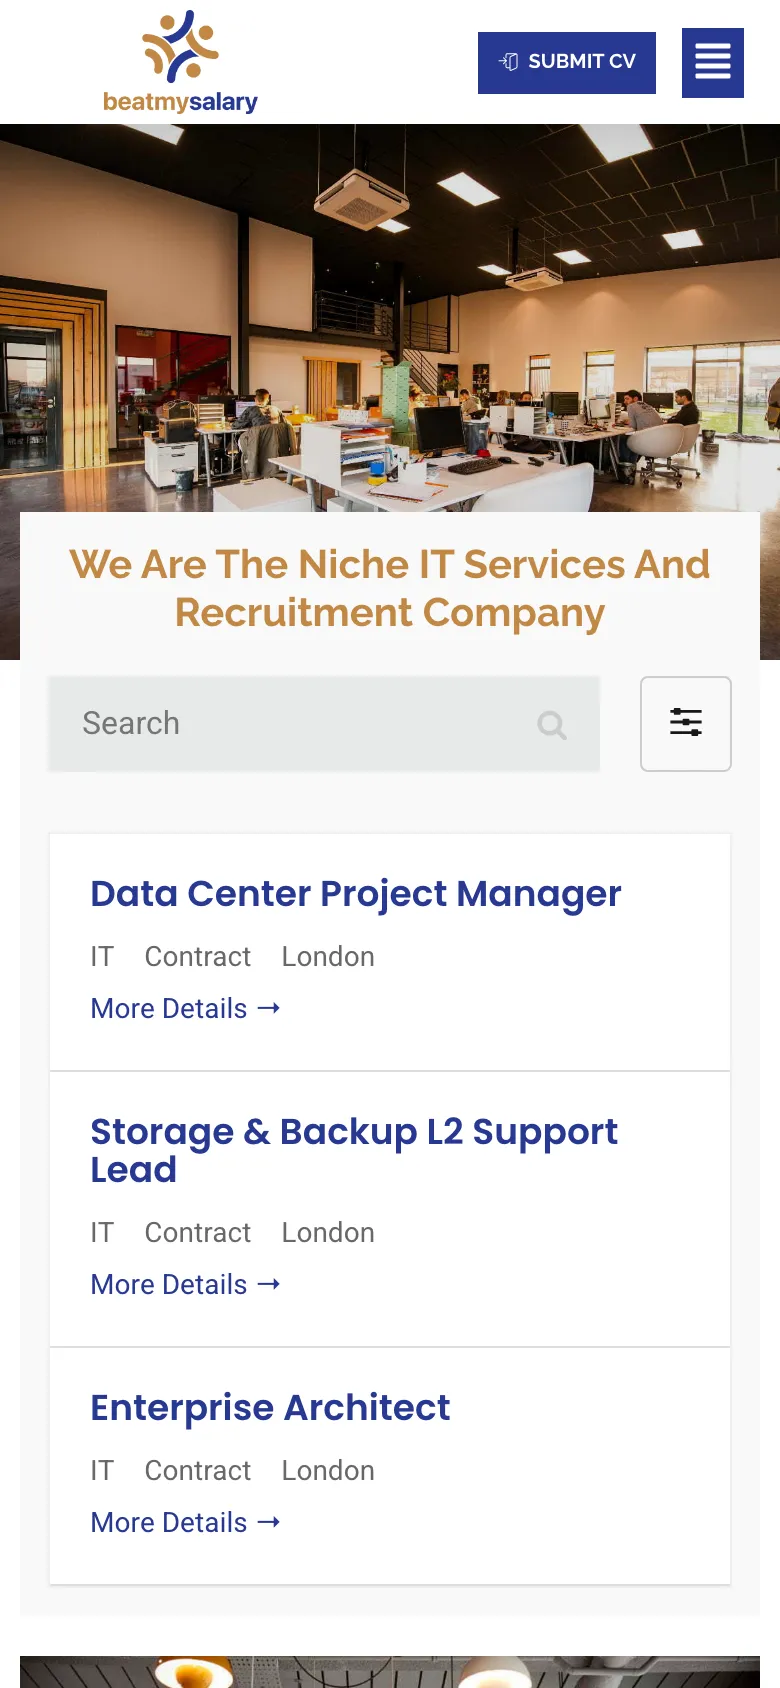780x1688 pixels.
Task: Click the Contract tag under Data Center Project Manager
Action: [x=198, y=957]
